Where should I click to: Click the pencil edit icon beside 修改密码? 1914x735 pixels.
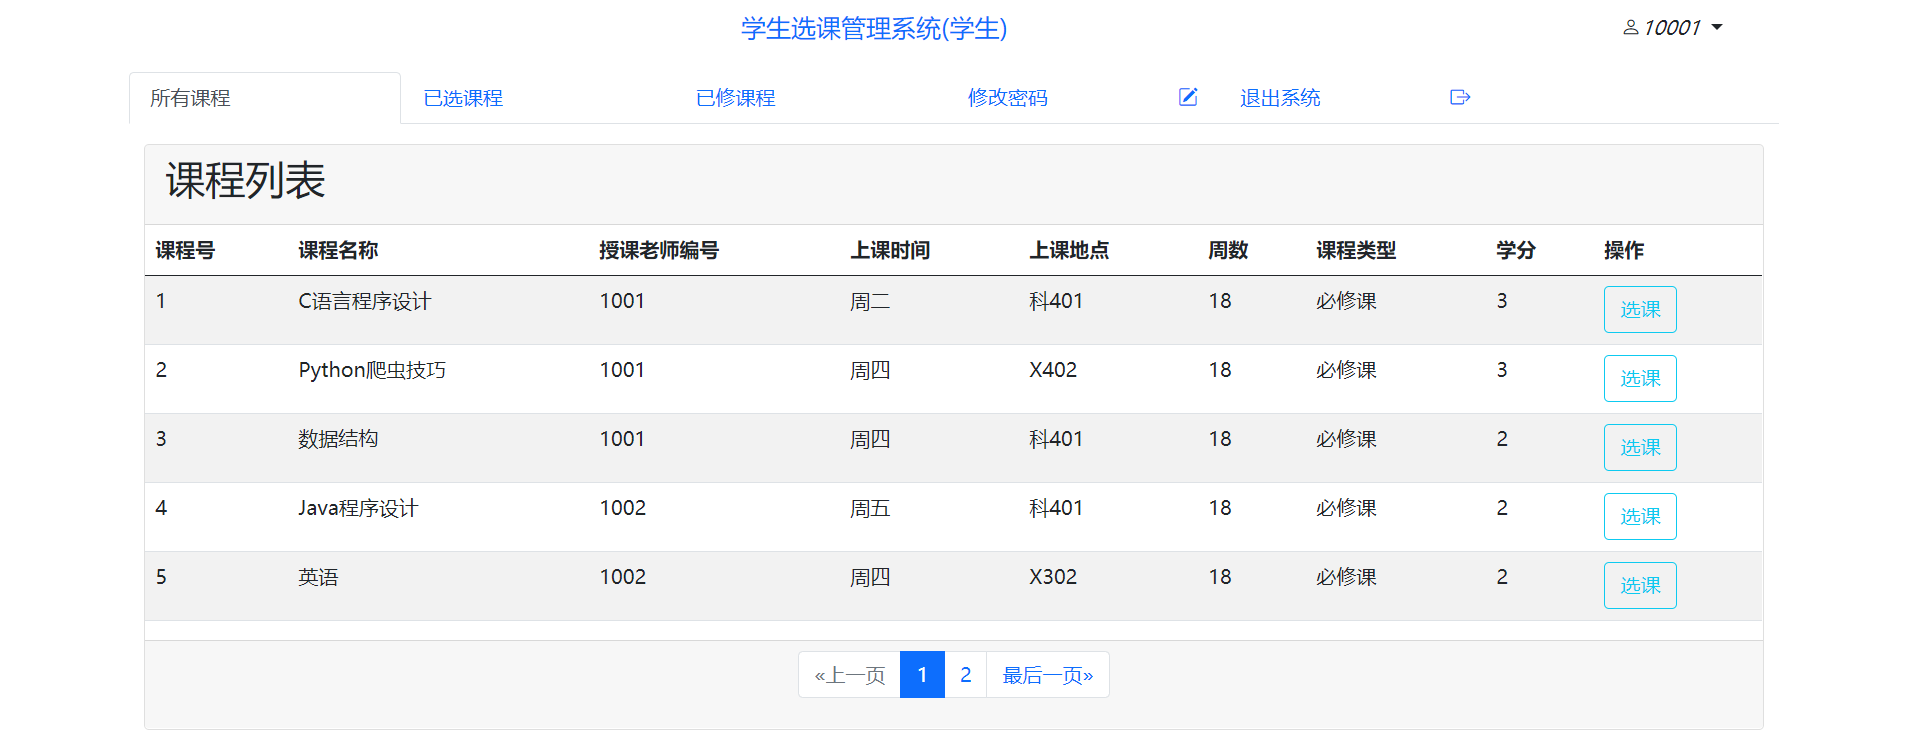coord(1188,97)
